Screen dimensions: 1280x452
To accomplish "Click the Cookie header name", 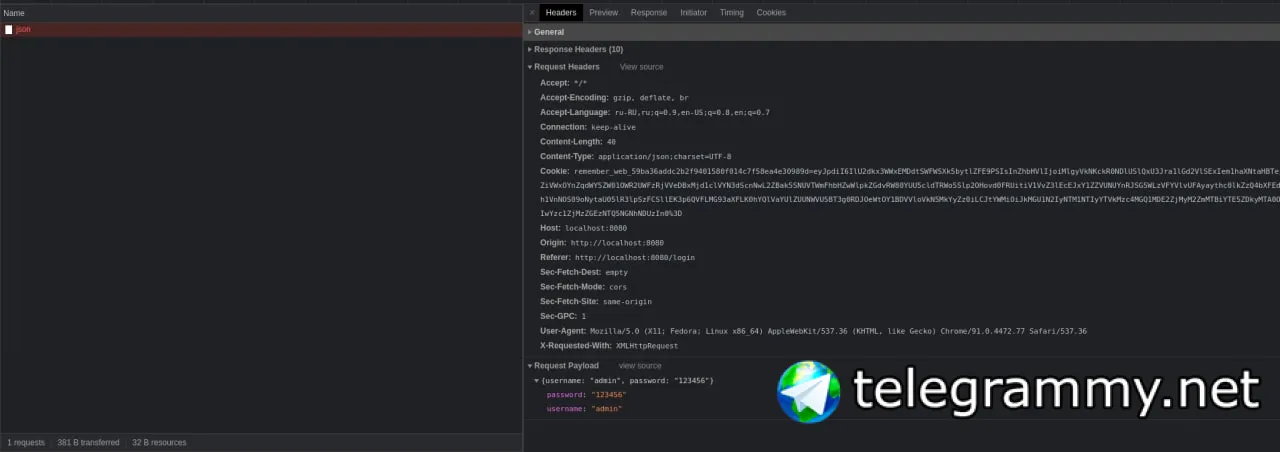I will point(554,171).
